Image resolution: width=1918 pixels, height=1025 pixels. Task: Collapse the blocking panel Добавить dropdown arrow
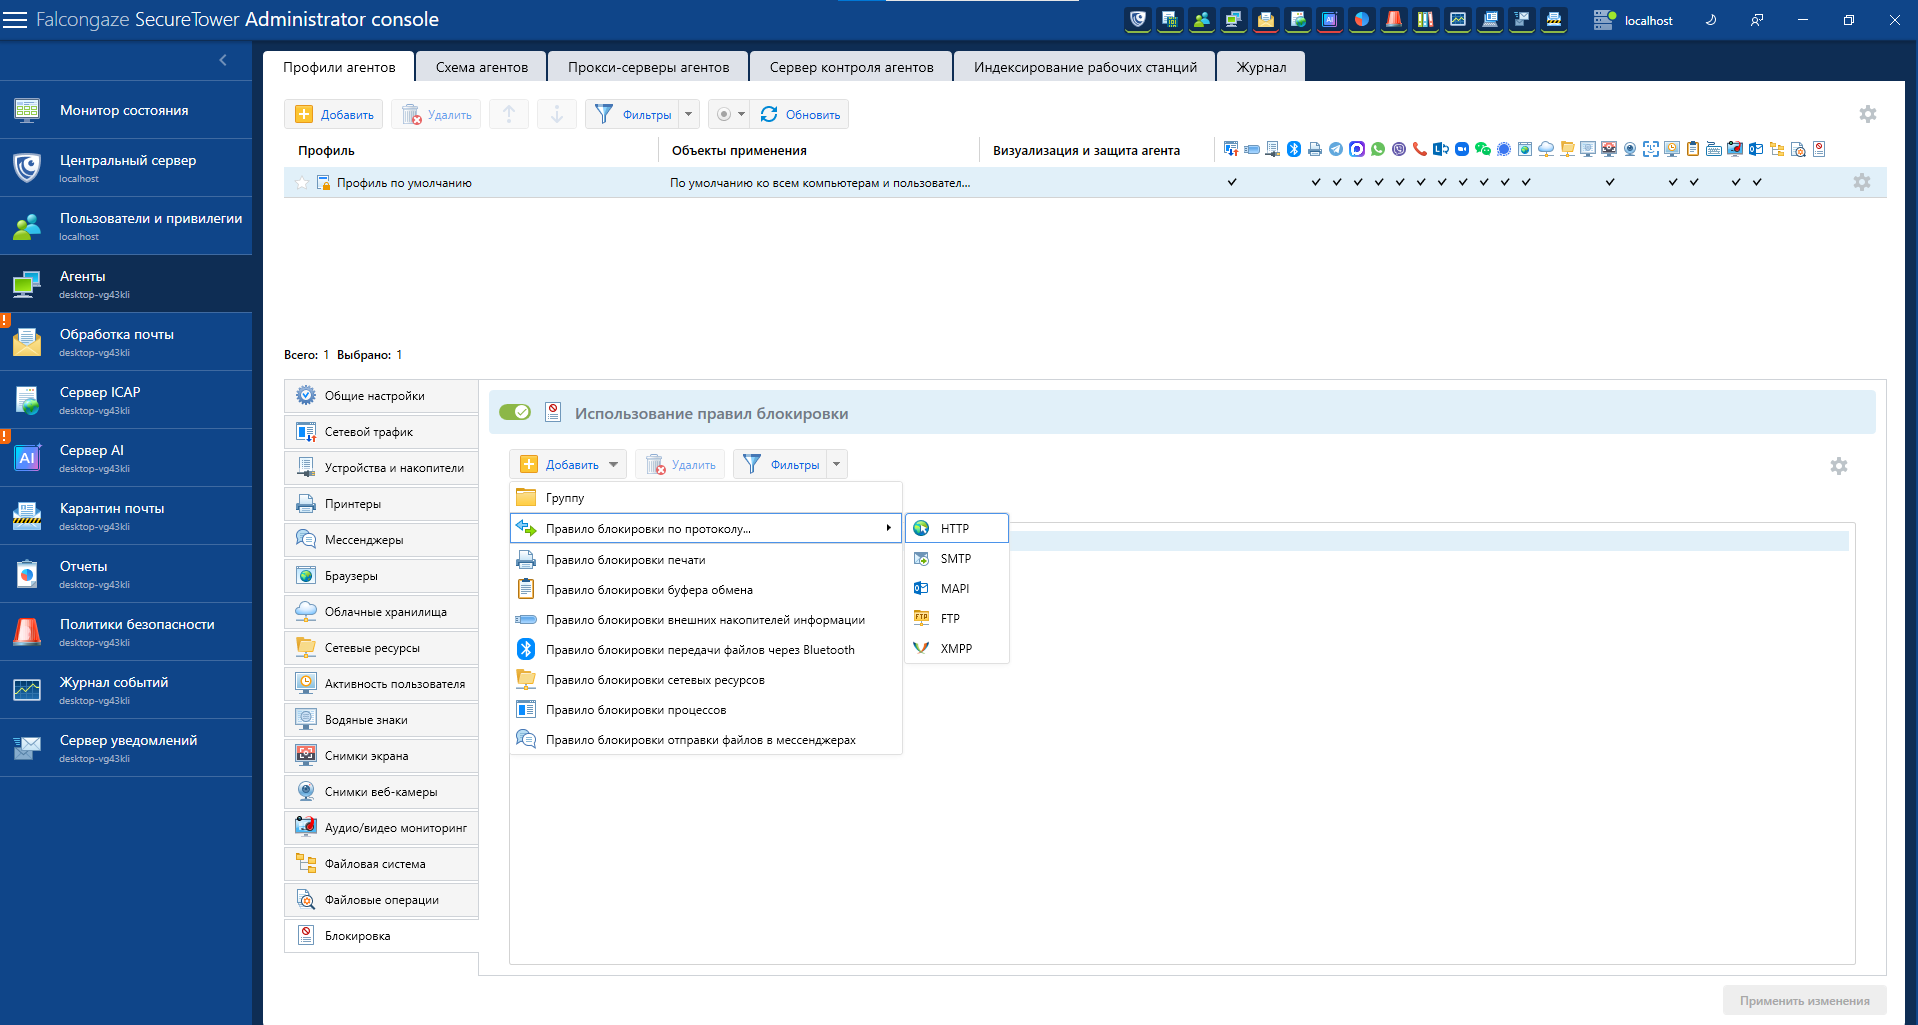tap(613, 464)
